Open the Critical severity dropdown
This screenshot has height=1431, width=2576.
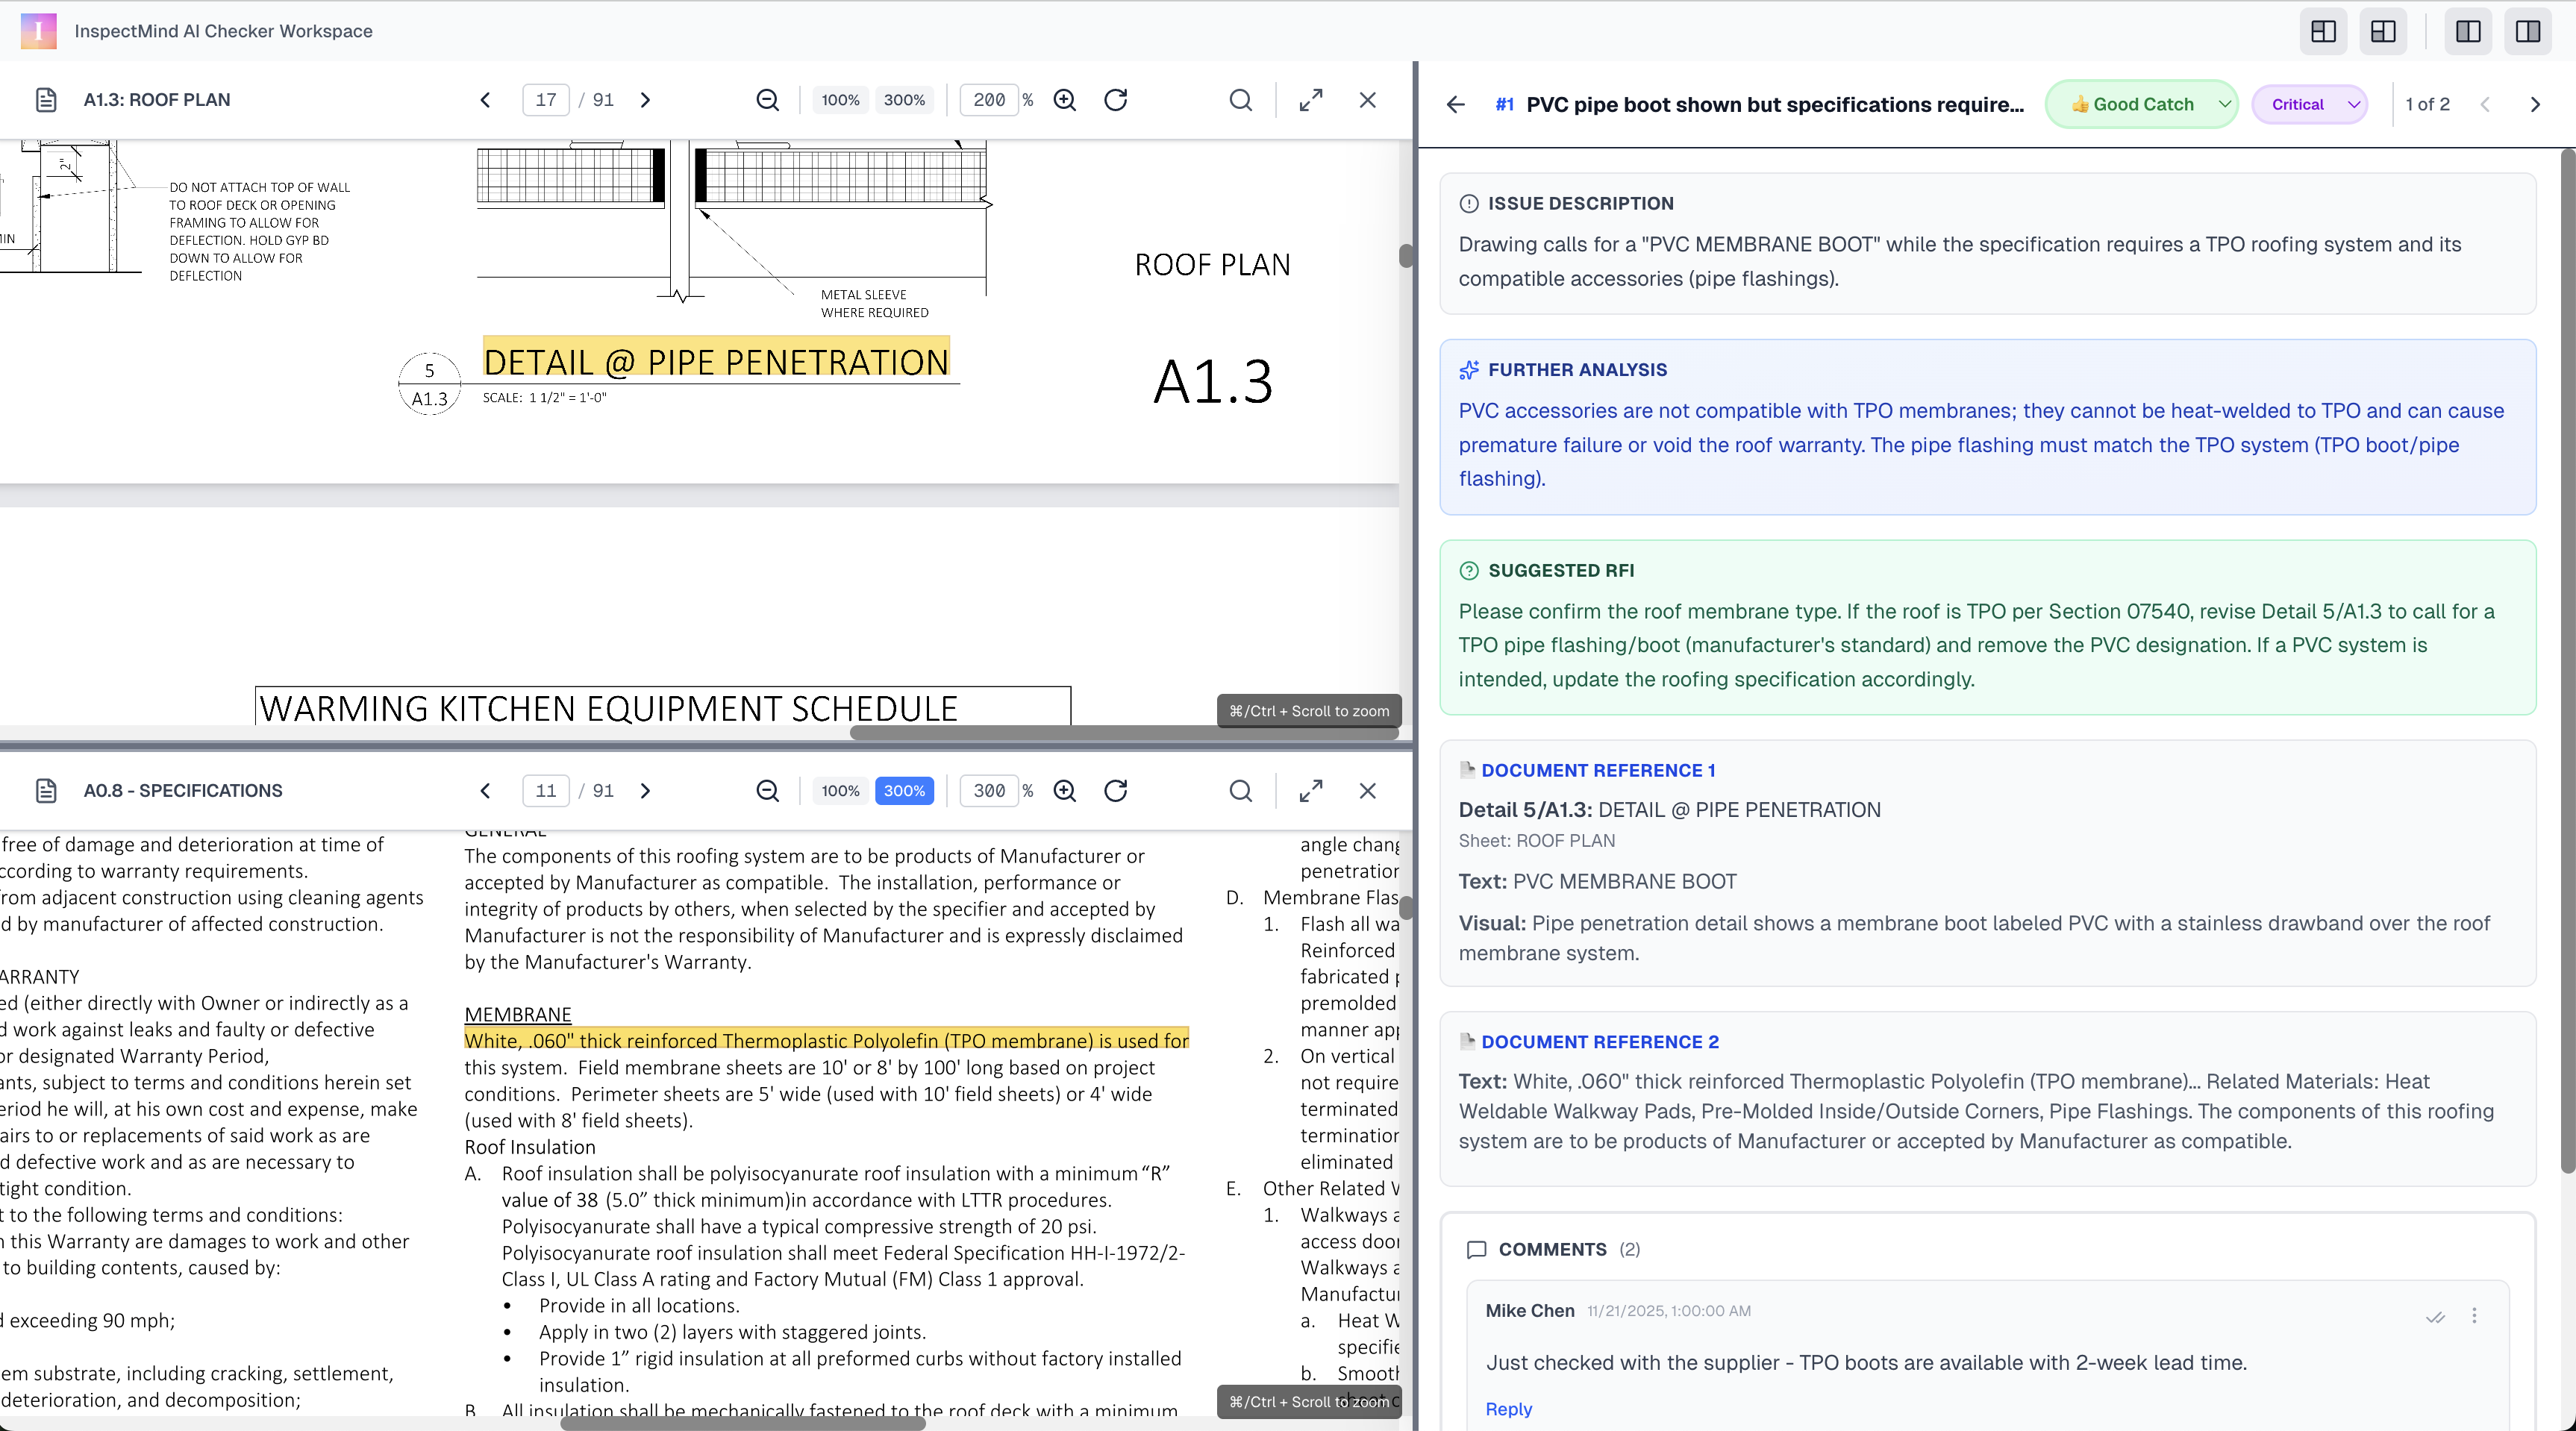[x=2309, y=104]
